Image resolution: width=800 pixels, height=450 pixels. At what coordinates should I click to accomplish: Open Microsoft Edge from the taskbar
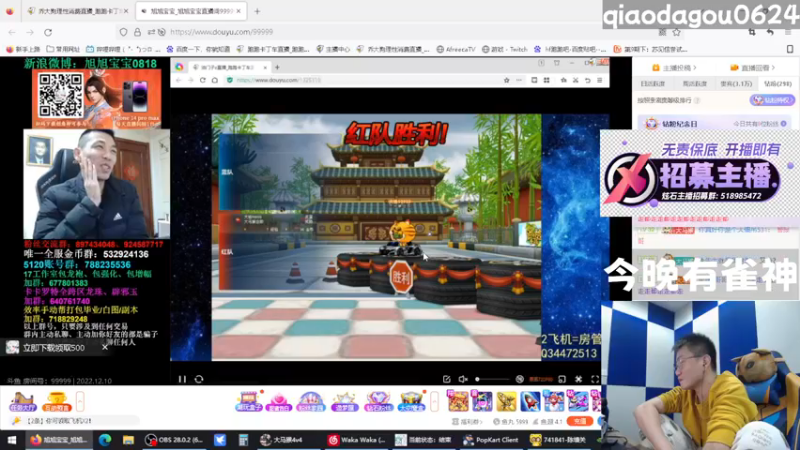point(105,440)
